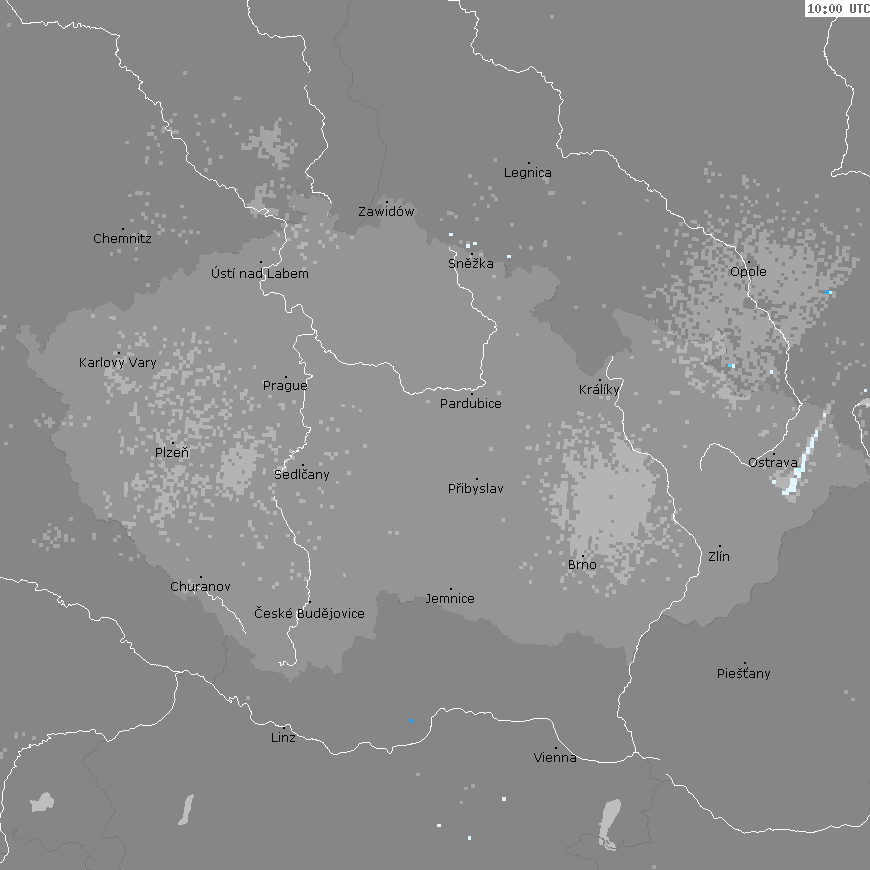Click the Brno city marker label
This screenshot has width=870, height=870.
pos(582,564)
